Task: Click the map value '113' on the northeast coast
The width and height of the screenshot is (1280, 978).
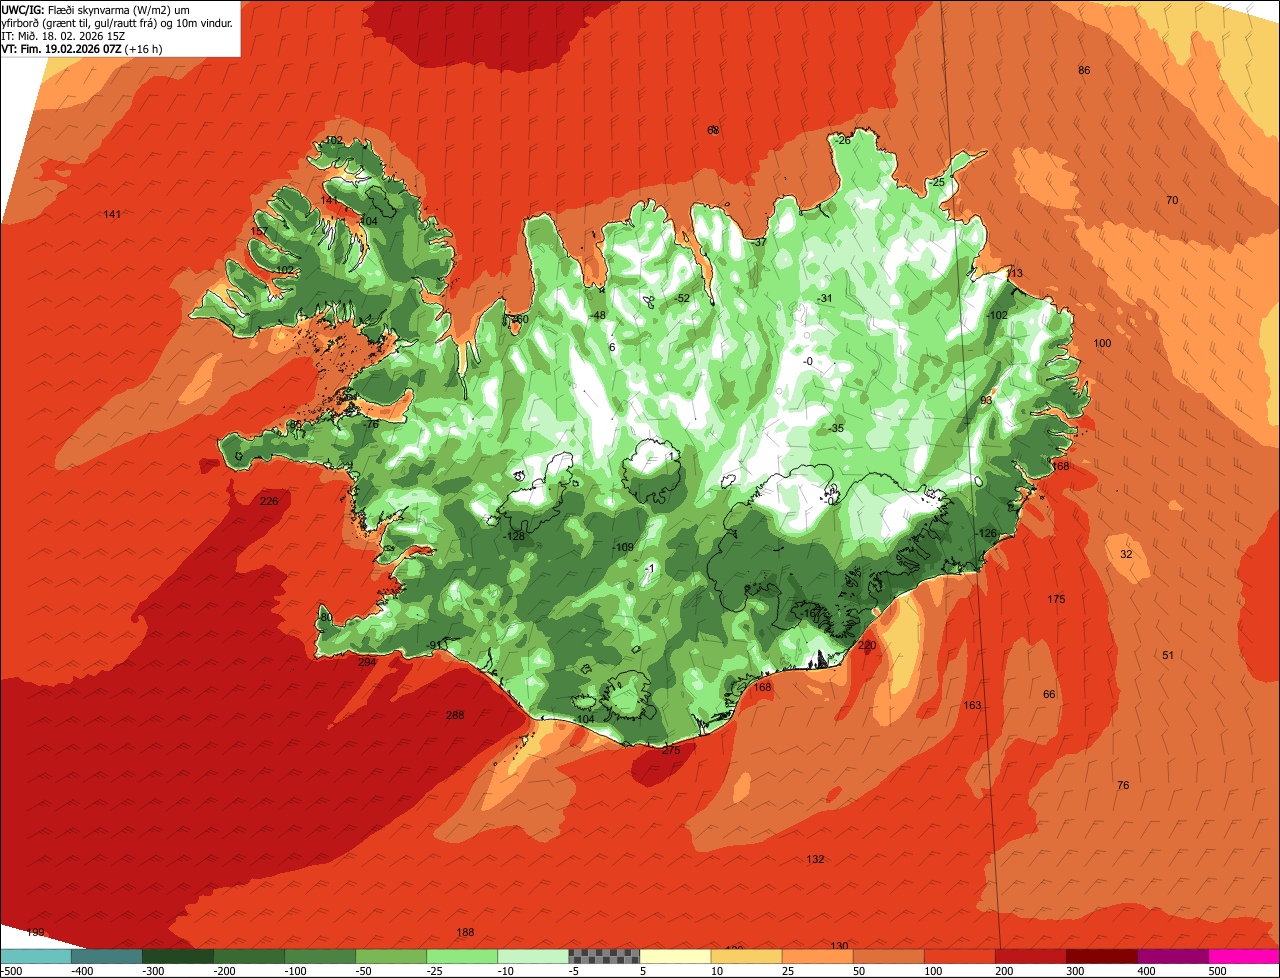Action: click(1014, 273)
